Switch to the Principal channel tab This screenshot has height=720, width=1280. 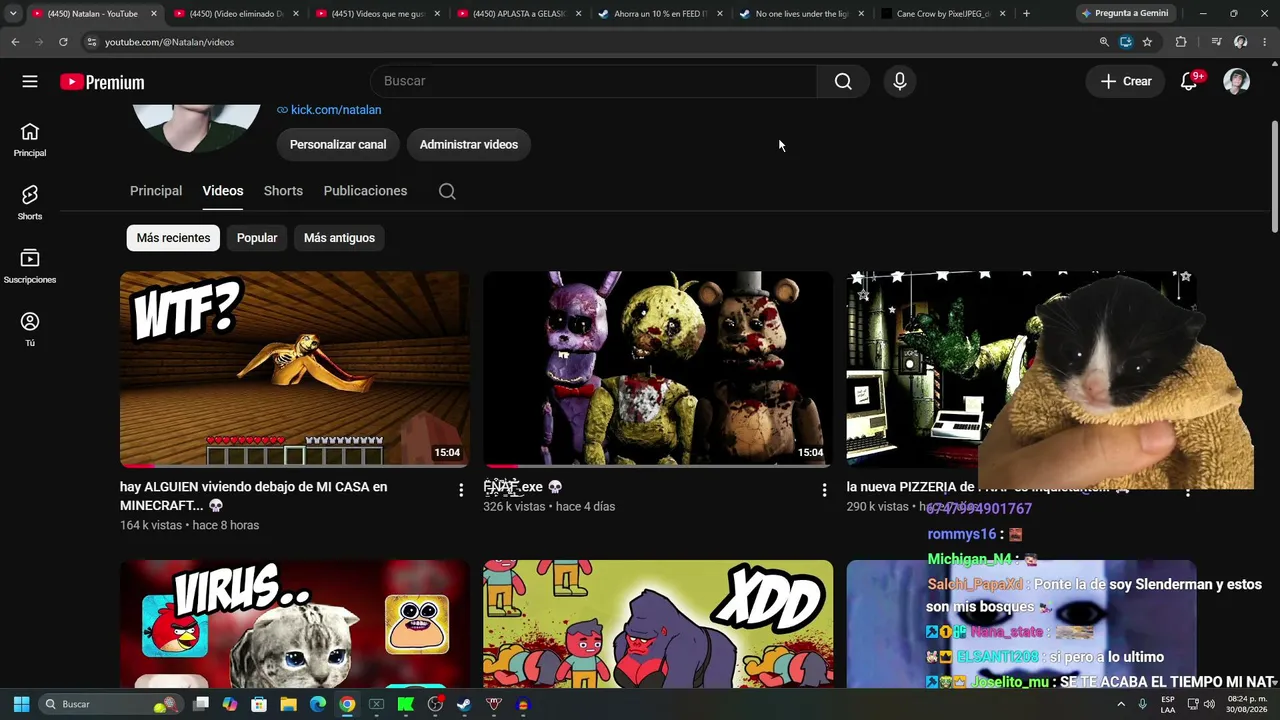[156, 191]
